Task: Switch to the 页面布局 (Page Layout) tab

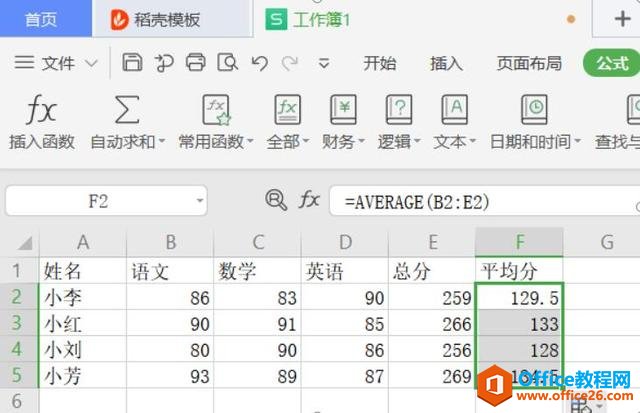Action: click(529, 63)
